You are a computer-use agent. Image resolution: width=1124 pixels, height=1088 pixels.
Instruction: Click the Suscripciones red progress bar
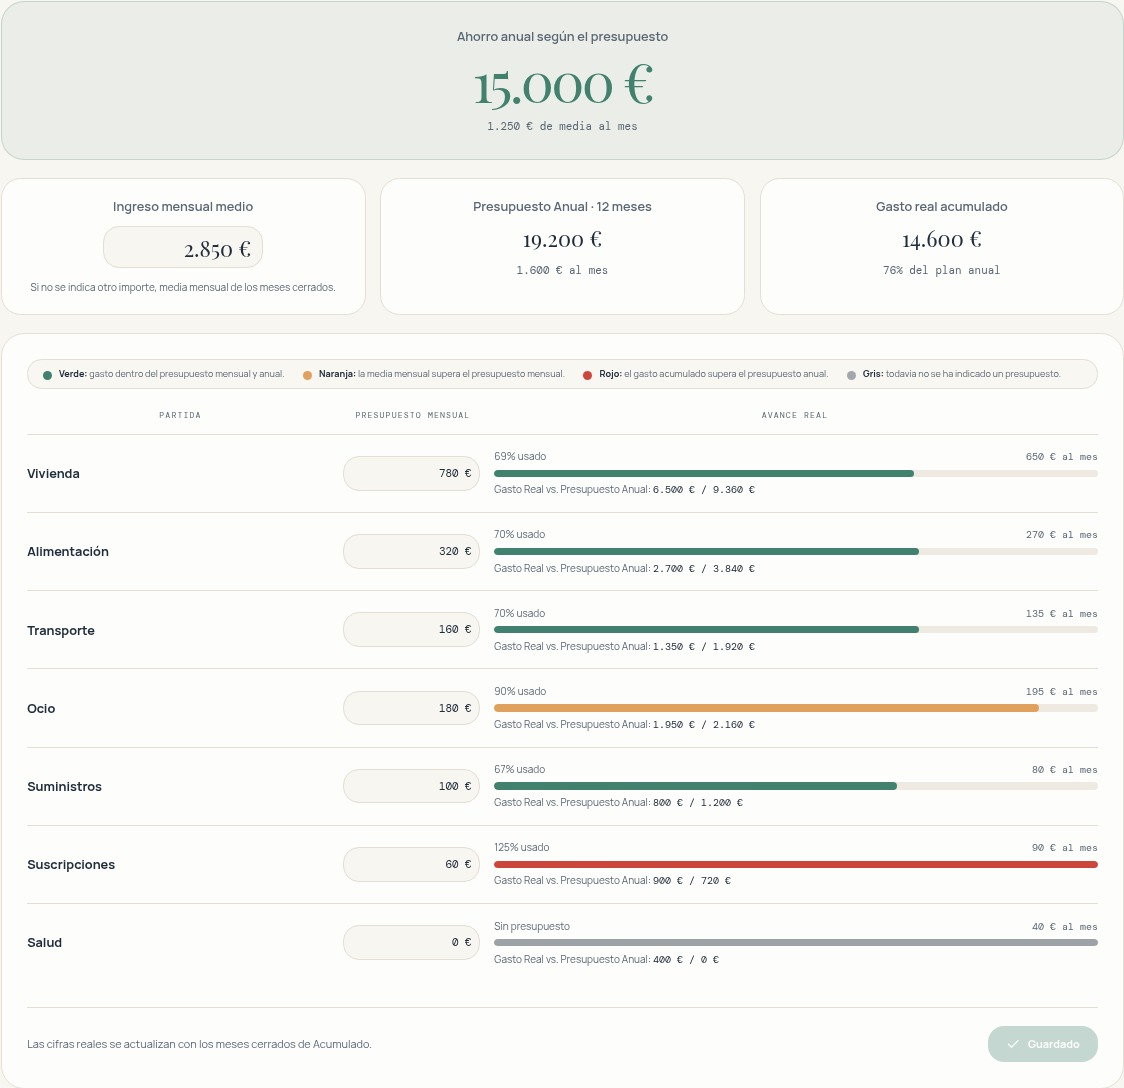[x=796, y=864]
